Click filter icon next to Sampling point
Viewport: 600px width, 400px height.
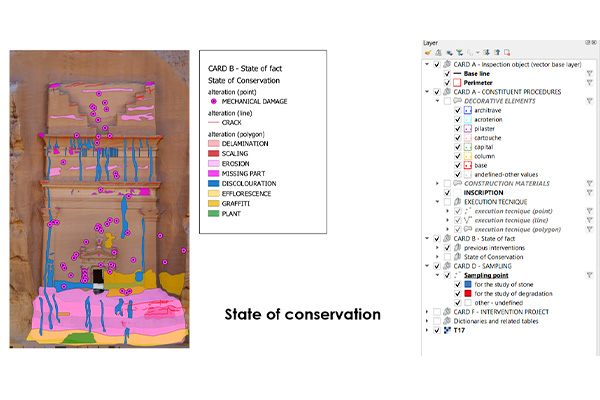point(590,275)
